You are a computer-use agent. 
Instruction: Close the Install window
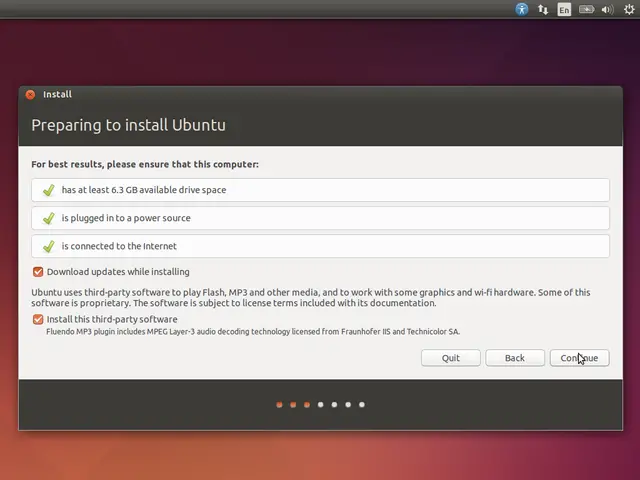click(x=30, y=95)
